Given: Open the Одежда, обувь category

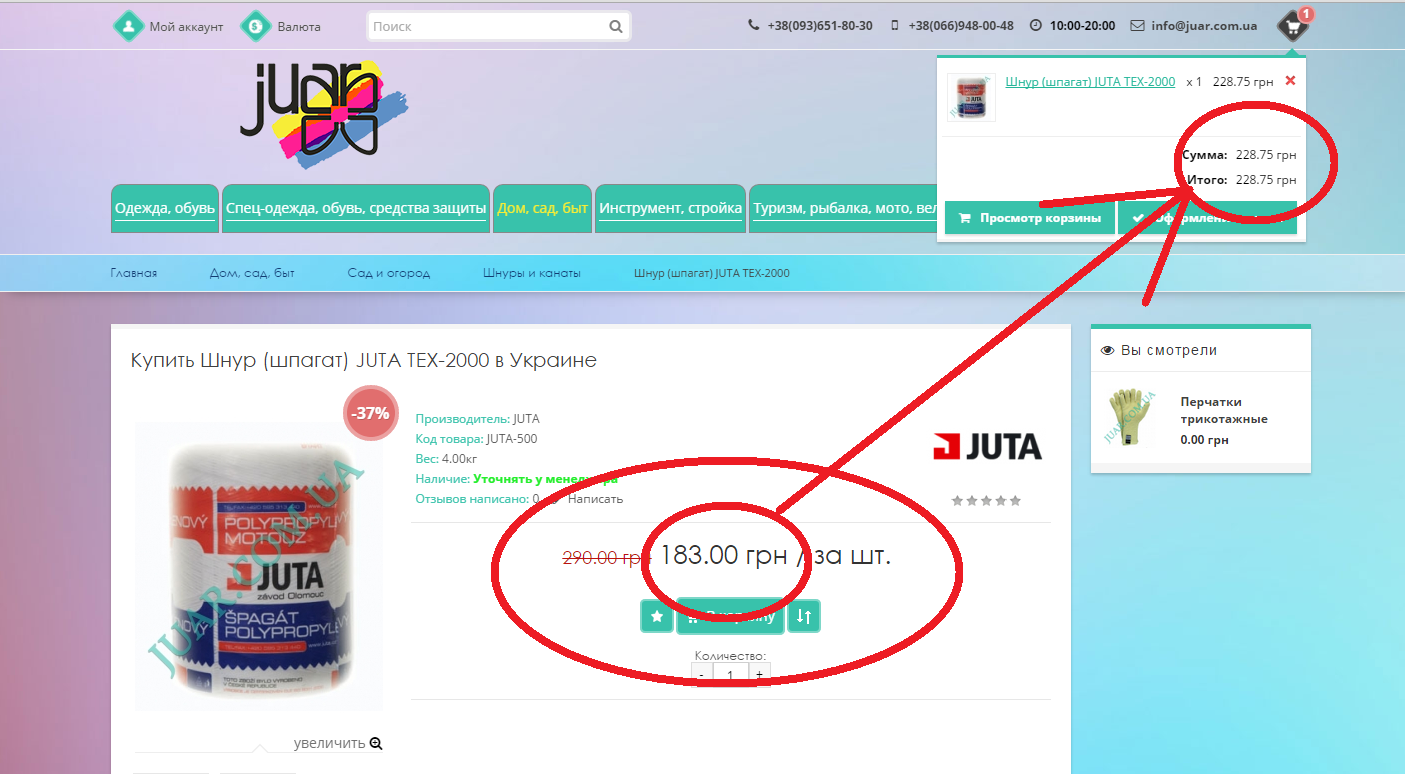Looking at the screenshot, I should (165, 209).
